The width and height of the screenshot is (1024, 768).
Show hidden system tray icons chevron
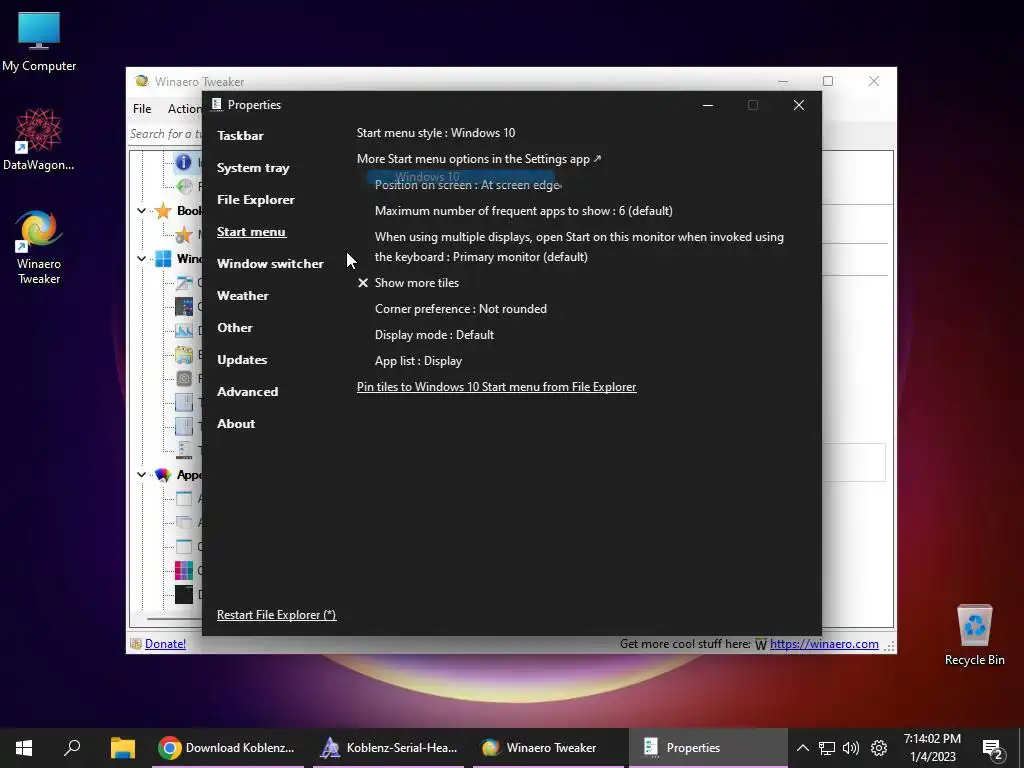(803, 748)
